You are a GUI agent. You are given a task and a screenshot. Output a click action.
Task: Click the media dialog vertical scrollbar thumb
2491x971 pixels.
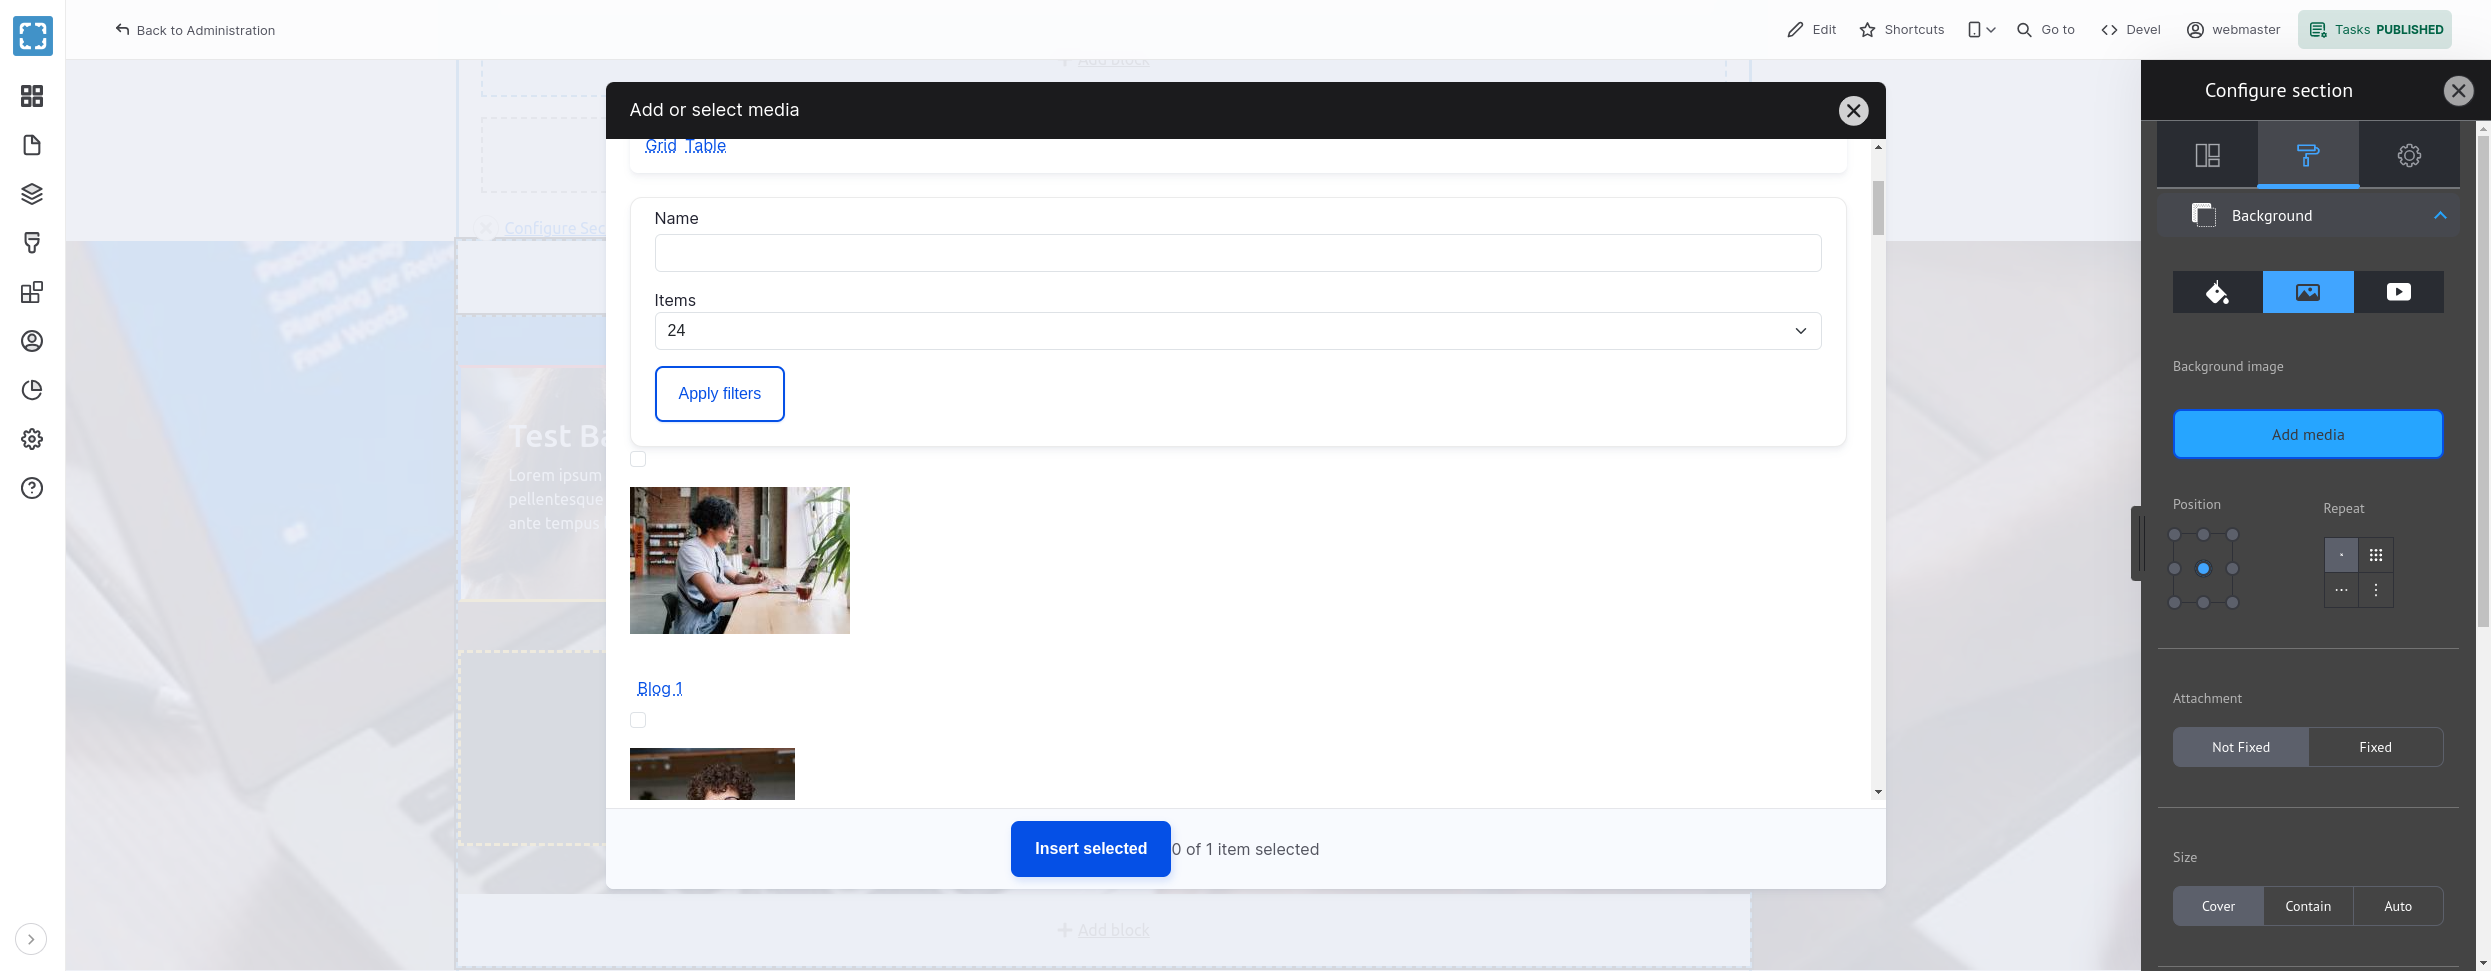pyautogui.click(x=1878, y=208)
